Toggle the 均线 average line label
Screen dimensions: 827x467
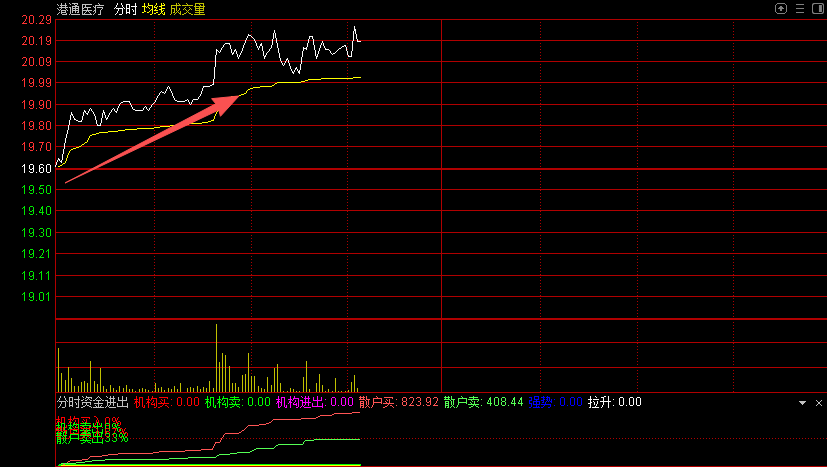(153, 9)
